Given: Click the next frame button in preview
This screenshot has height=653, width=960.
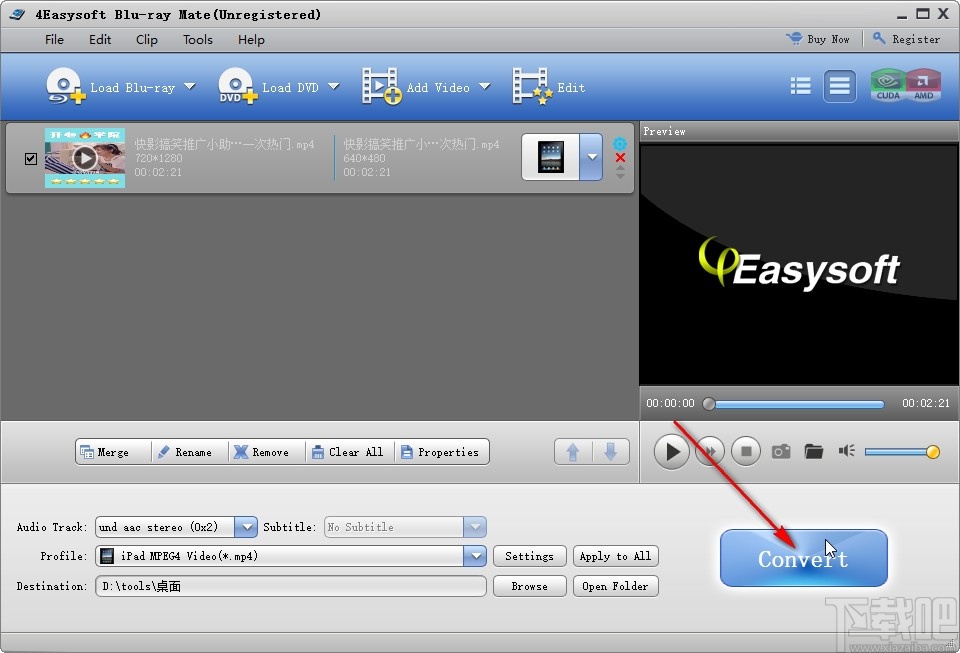Looking at the screenshot, I should [x=710, y=452].
